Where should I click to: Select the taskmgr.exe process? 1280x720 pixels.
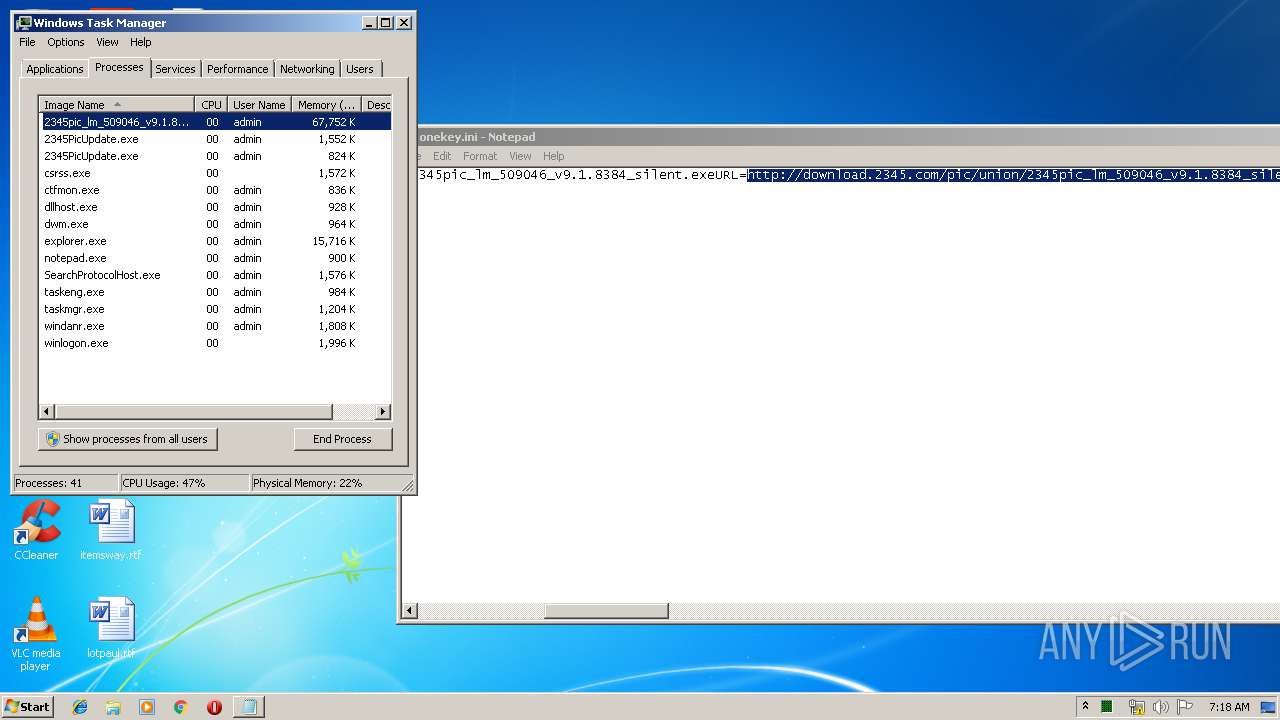(215, 309)
